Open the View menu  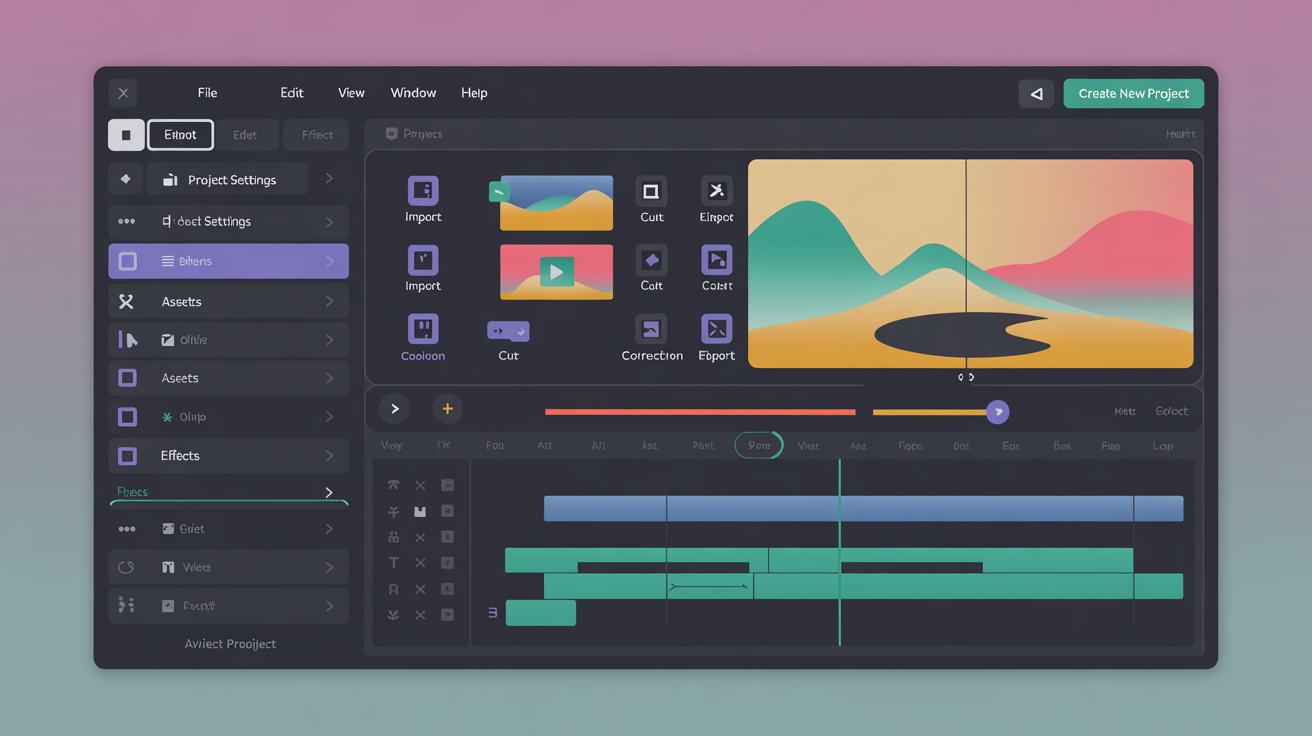coord(351,93)
